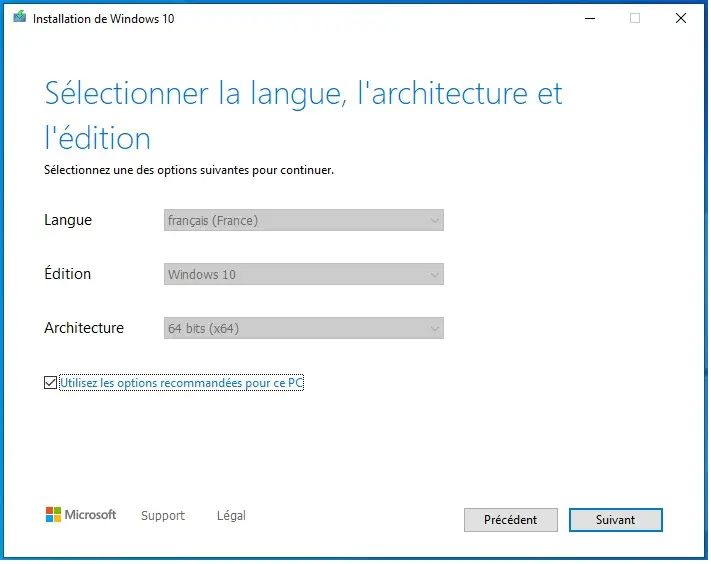The width and height of the screenshot is (711, 564).
Task: Open the Langue dropdown showing français (France)
Action: [305, 221]
